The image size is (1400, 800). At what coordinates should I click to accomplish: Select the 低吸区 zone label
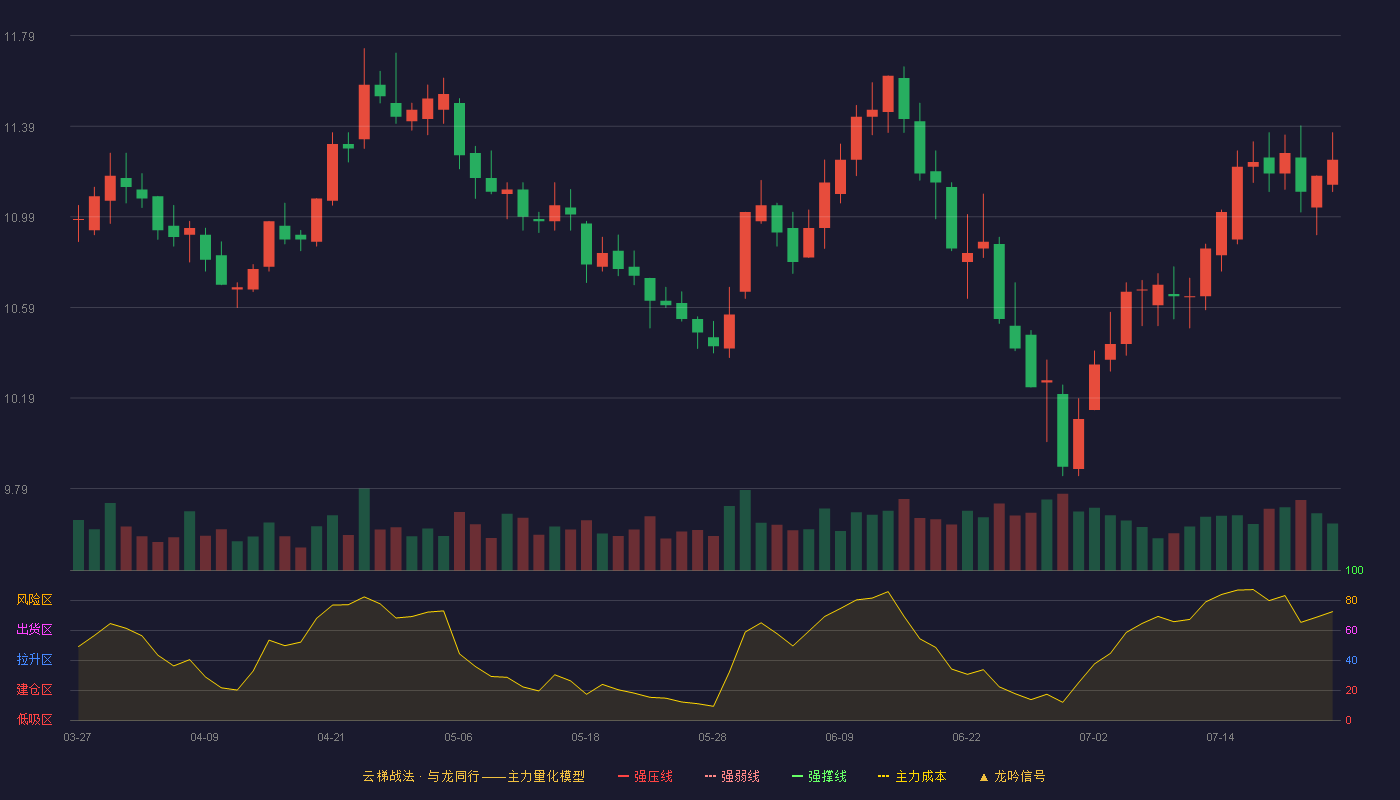(x=34, y=719)
